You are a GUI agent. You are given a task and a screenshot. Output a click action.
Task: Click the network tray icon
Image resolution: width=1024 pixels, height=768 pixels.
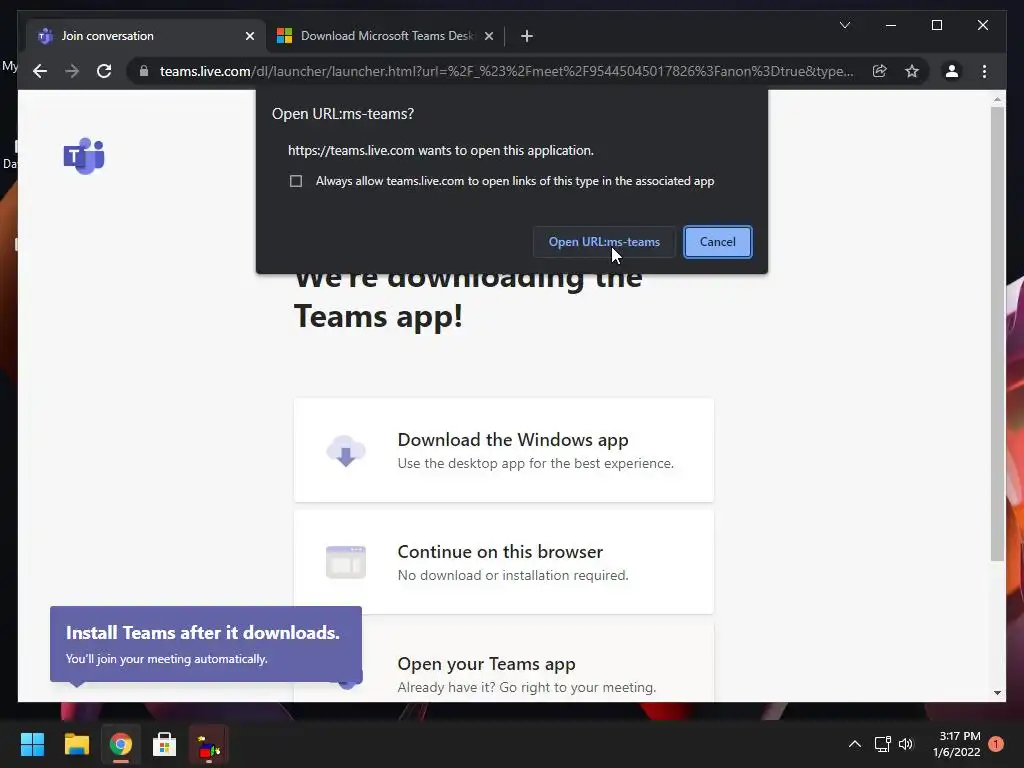click(882, 744)
